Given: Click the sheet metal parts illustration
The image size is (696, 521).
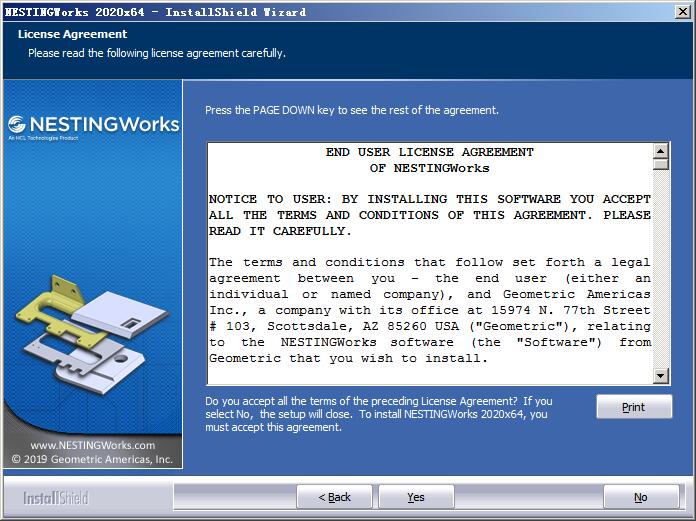Looking at the screenshot, I should [92, 335].
